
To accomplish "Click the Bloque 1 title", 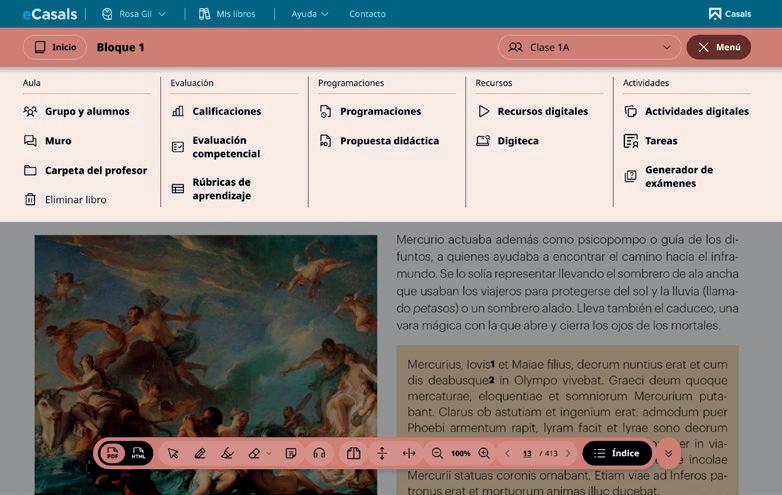I will pos(120,47).
